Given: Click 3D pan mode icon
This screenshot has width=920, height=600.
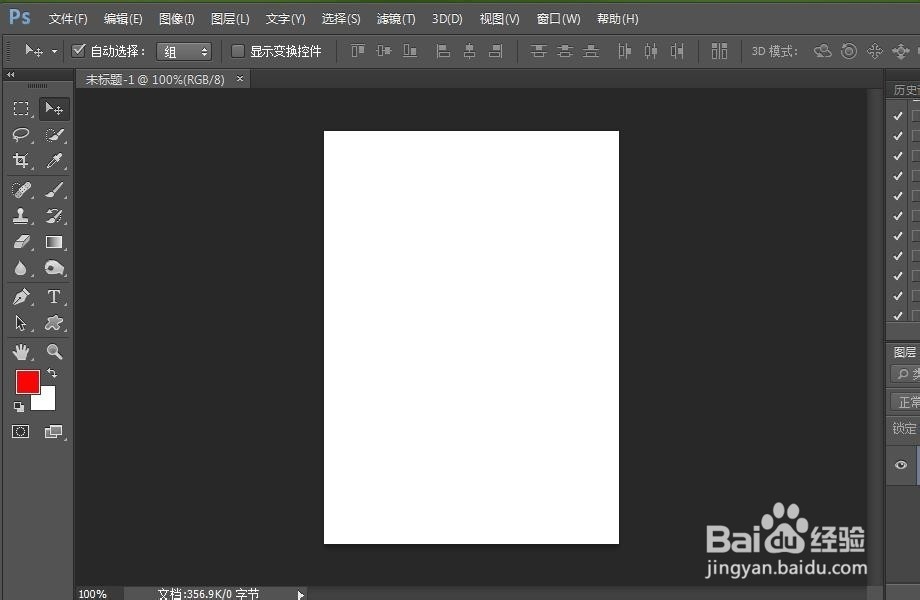Looking at the screenshot, I should [875, 51].
